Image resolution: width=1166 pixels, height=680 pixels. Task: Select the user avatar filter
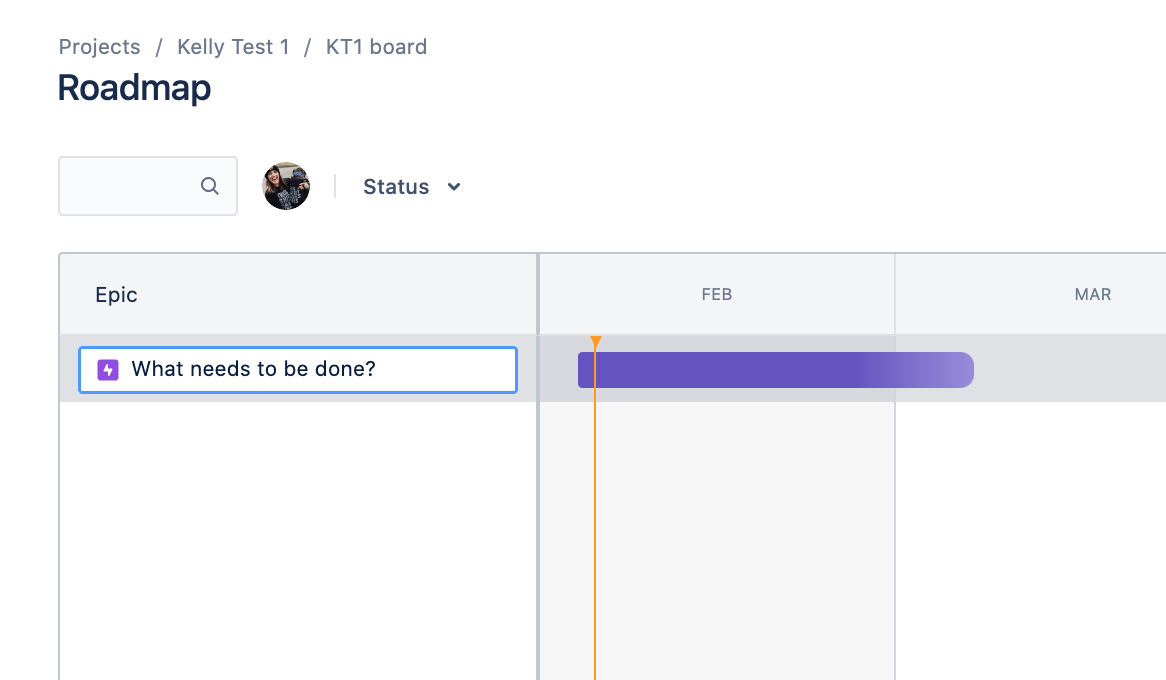[286, 186]
